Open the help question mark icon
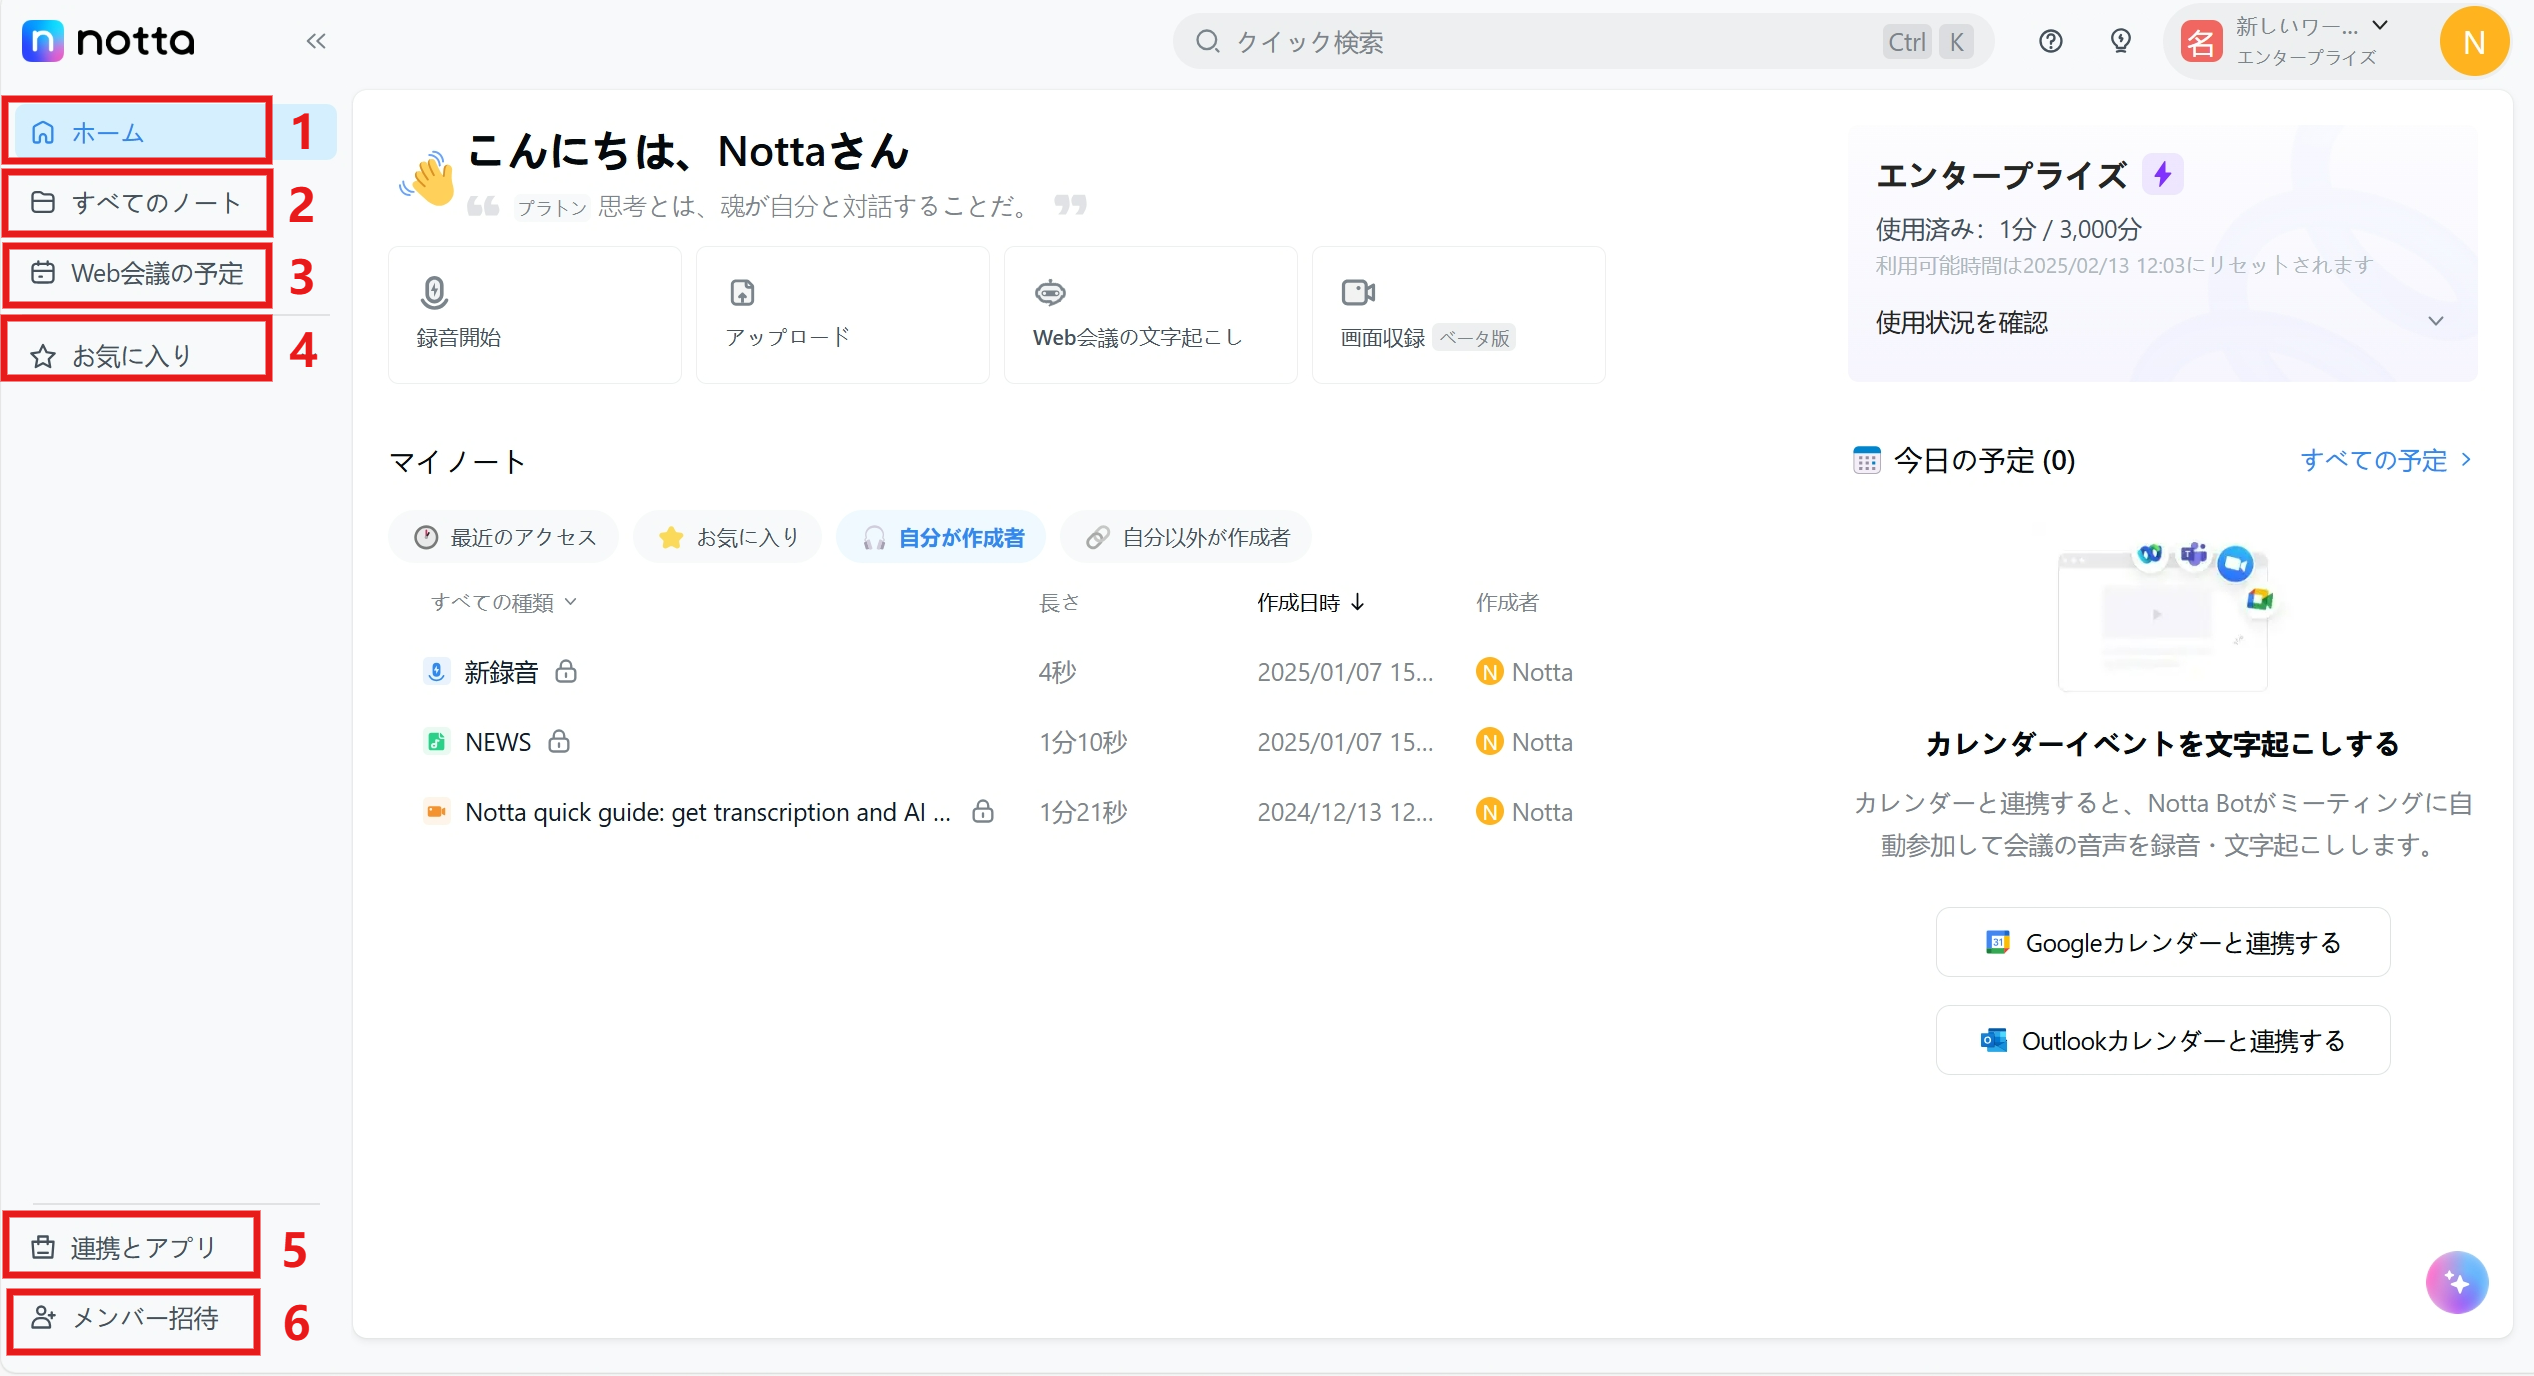The width and height of the screenshot is (2534, 1376). point(2050,41)
